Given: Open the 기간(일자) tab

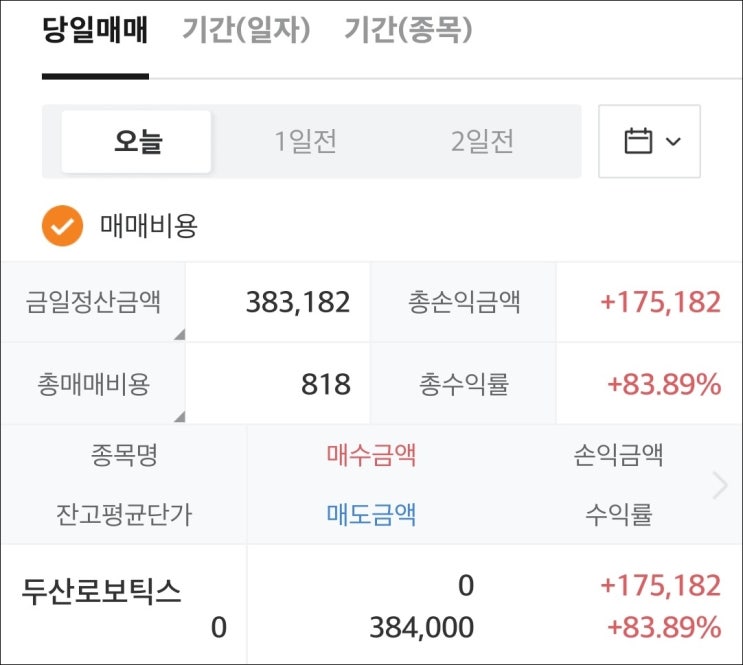Looking at the screenshot, I should (246, 31).
